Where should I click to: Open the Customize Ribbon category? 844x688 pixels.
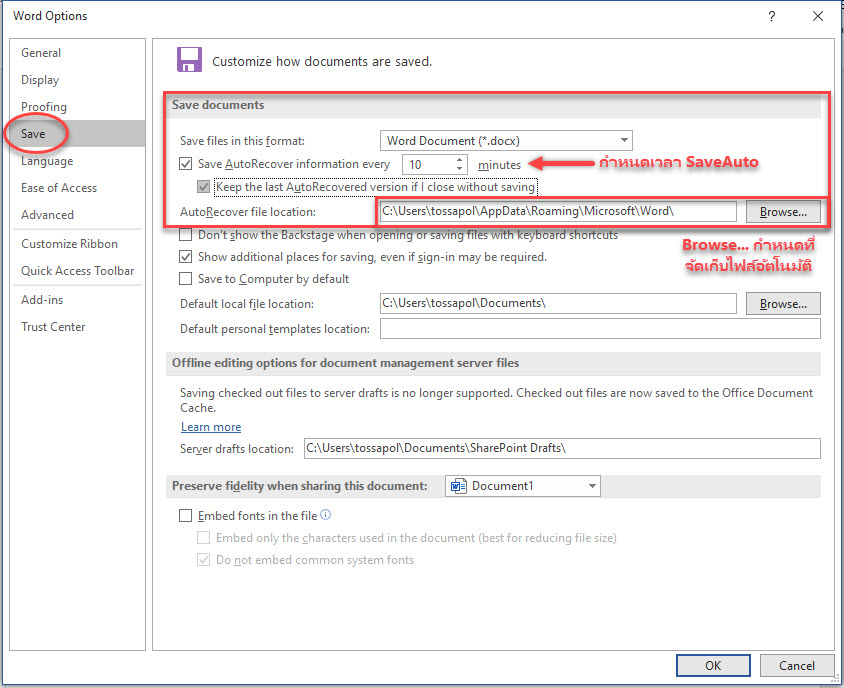tap(78, 244)
